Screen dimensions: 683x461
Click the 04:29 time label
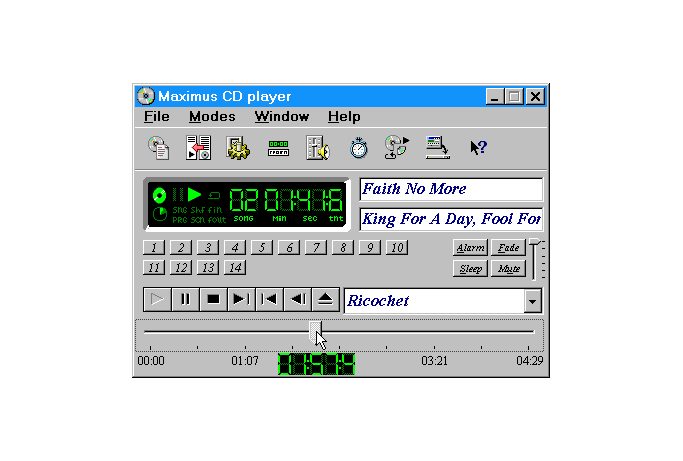point(530,361)
